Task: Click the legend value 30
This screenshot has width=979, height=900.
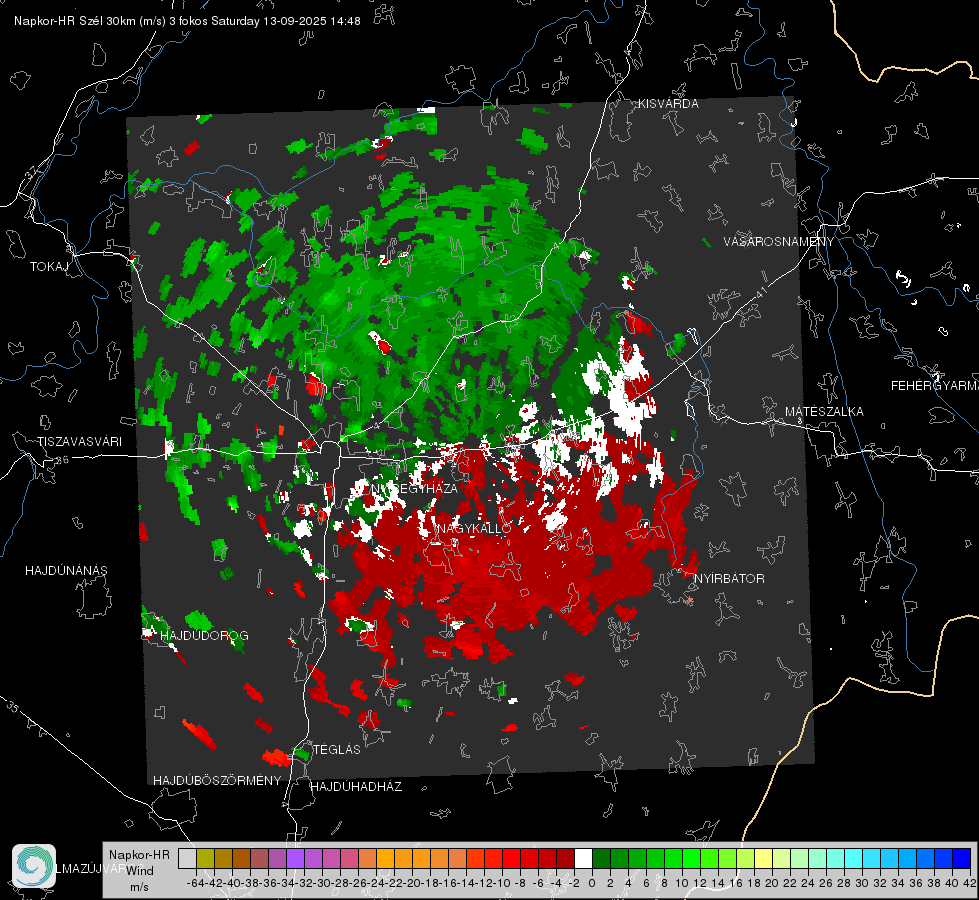Action: click(862, 883)
